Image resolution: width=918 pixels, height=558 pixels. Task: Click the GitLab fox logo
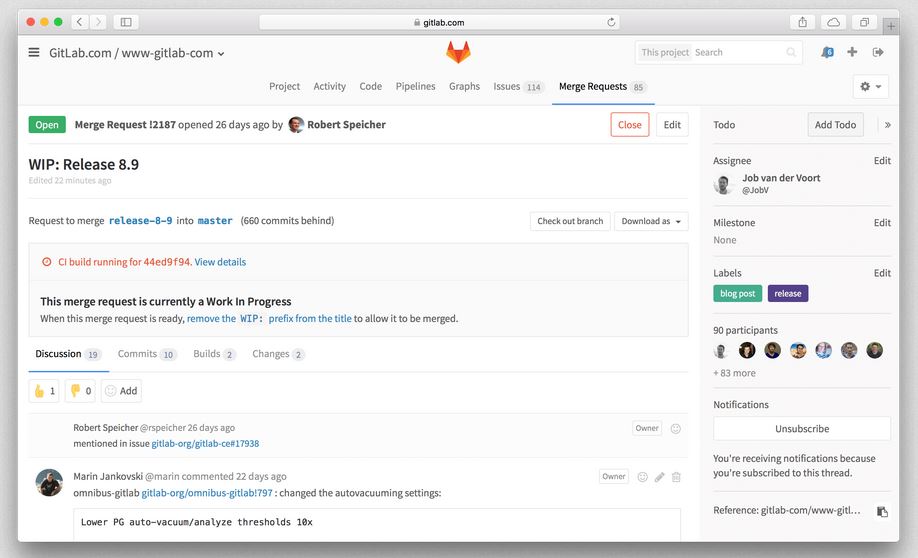click(x=458, y=52)
